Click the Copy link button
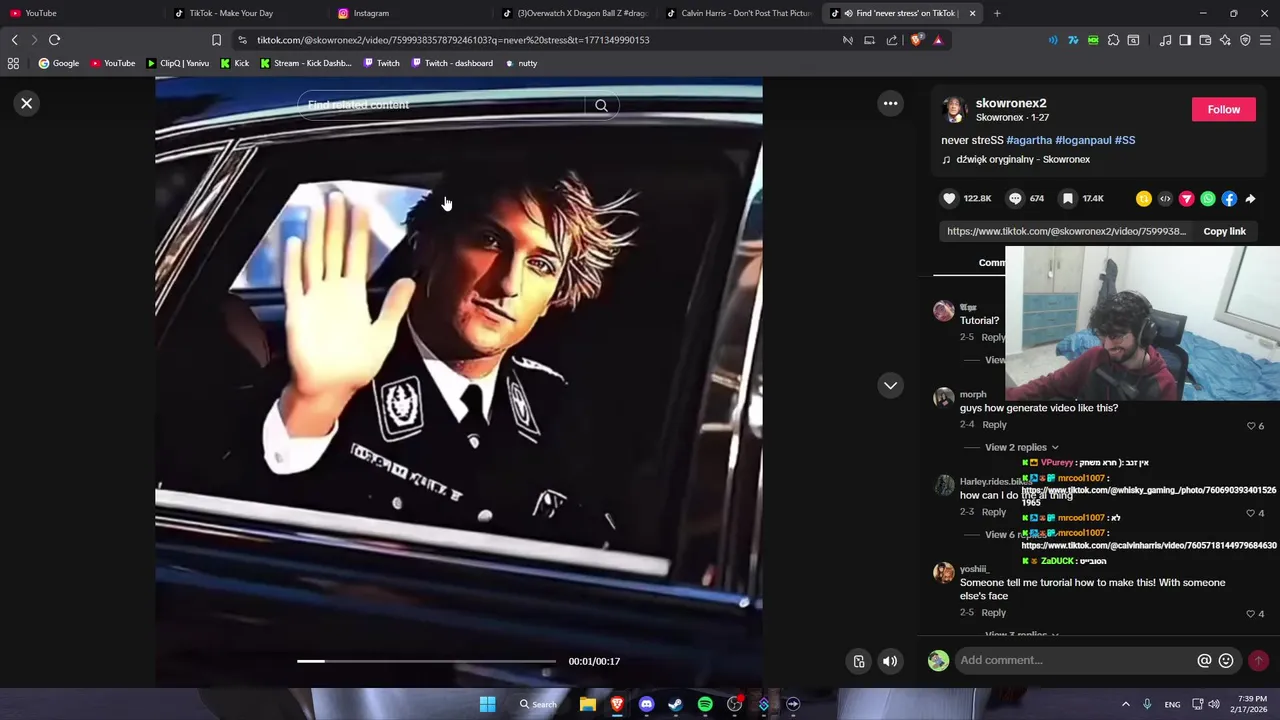The image size is (1280, 720). click(1224, 231)
